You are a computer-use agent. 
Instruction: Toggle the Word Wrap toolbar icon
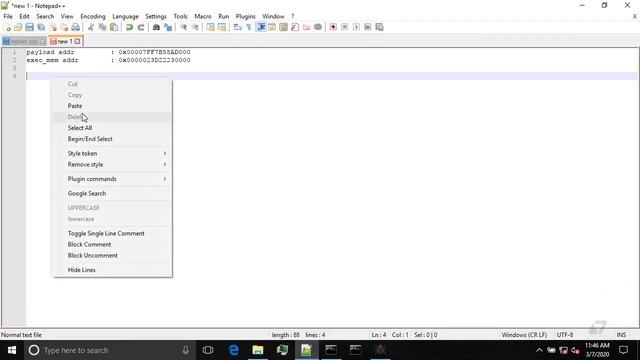click(x=237, y=27)
